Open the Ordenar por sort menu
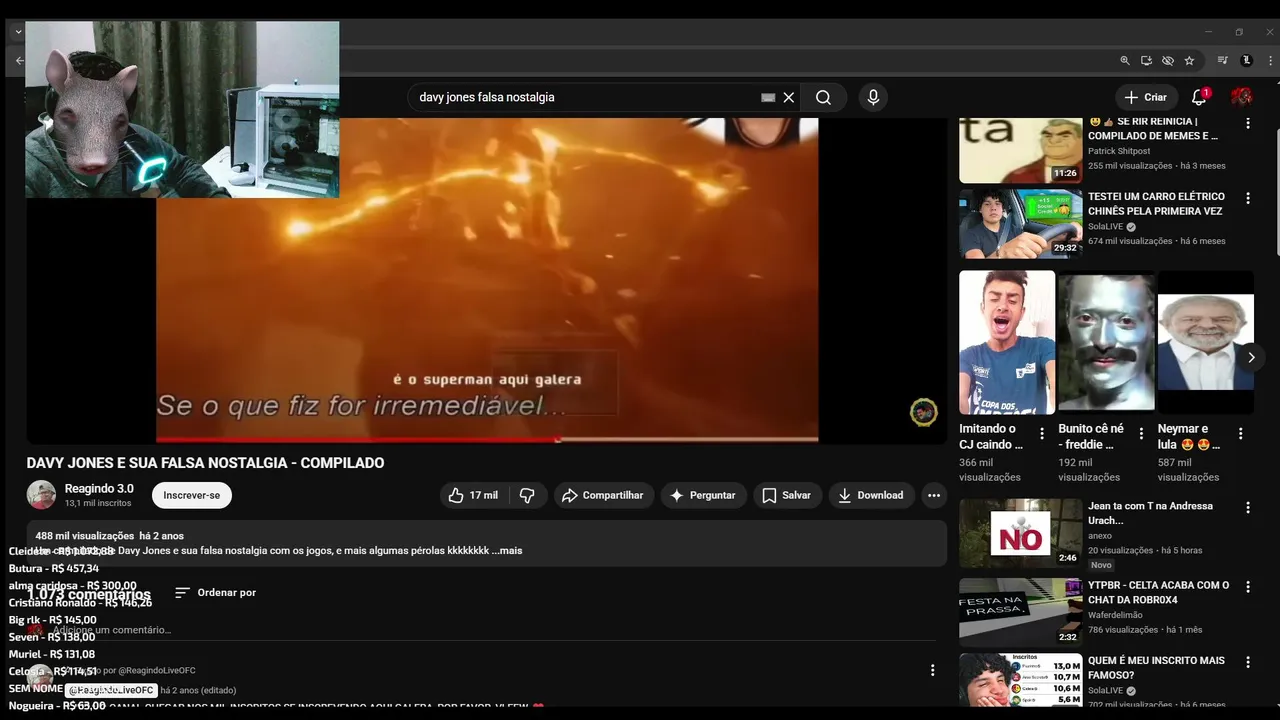1280x720 pixels. (x=215, y=592)
